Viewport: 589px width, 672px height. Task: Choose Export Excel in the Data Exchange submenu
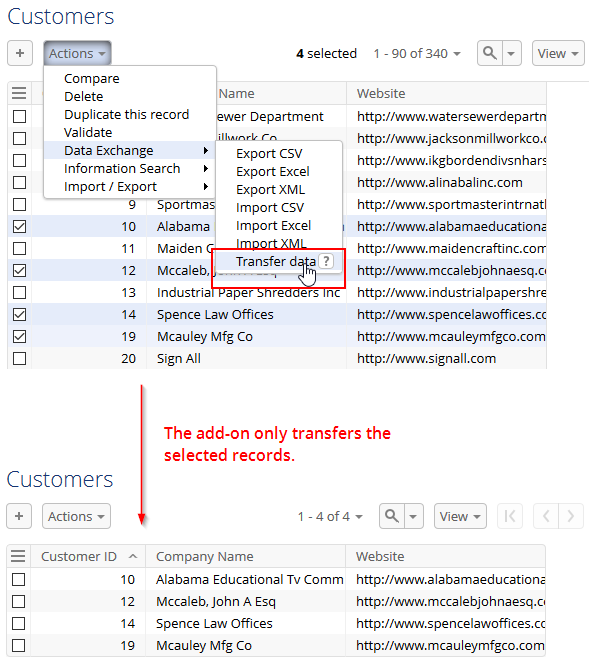click(x=273, y=171)
